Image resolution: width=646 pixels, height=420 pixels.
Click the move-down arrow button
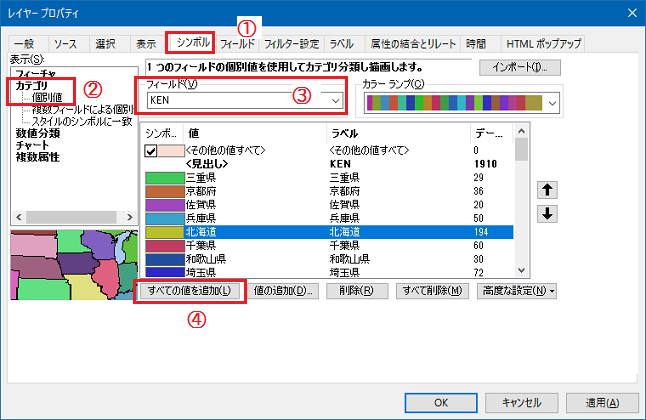[547, 214]
